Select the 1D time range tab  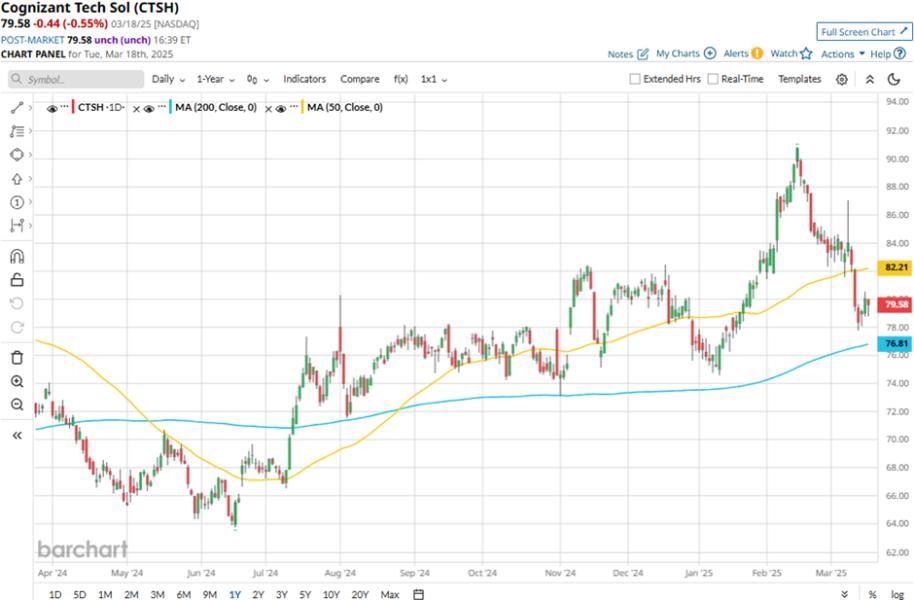pyautogui.click(x=55, y=594)
